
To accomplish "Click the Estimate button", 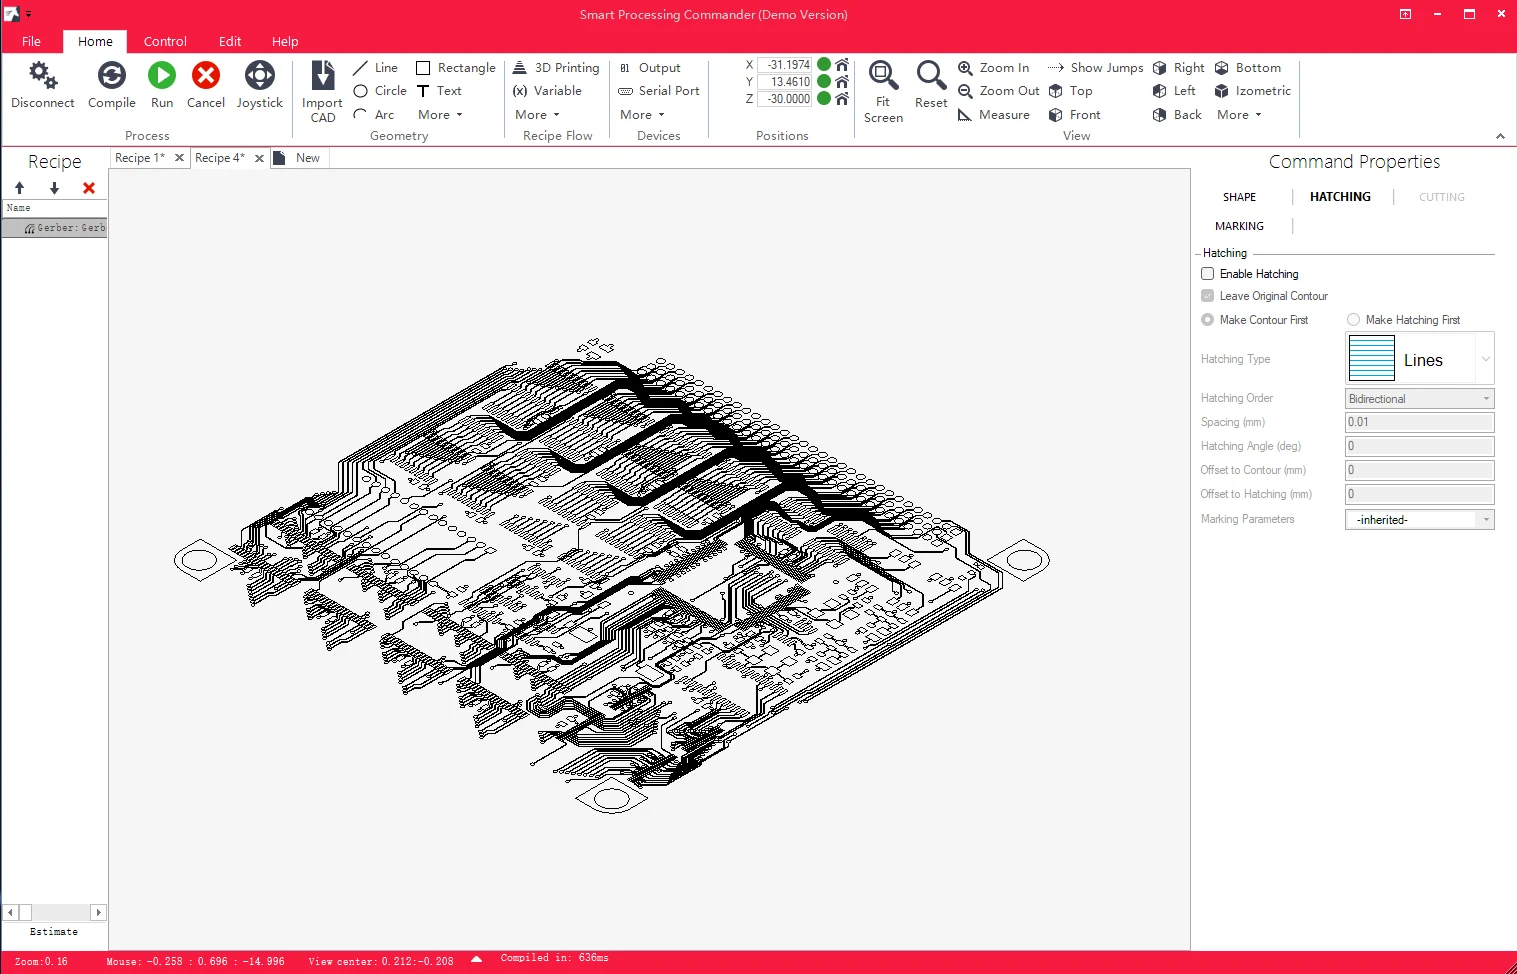I will coord(54,932).
